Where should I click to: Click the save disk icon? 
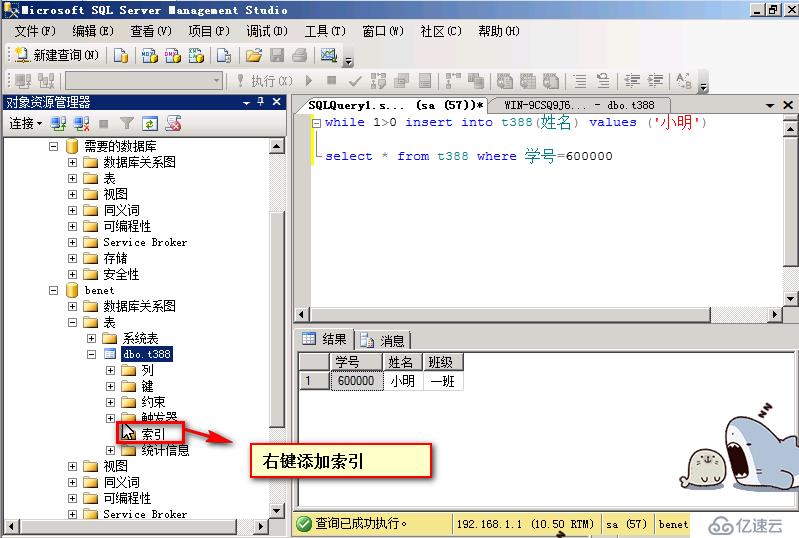pyautogui.click(x=277, y=55)
